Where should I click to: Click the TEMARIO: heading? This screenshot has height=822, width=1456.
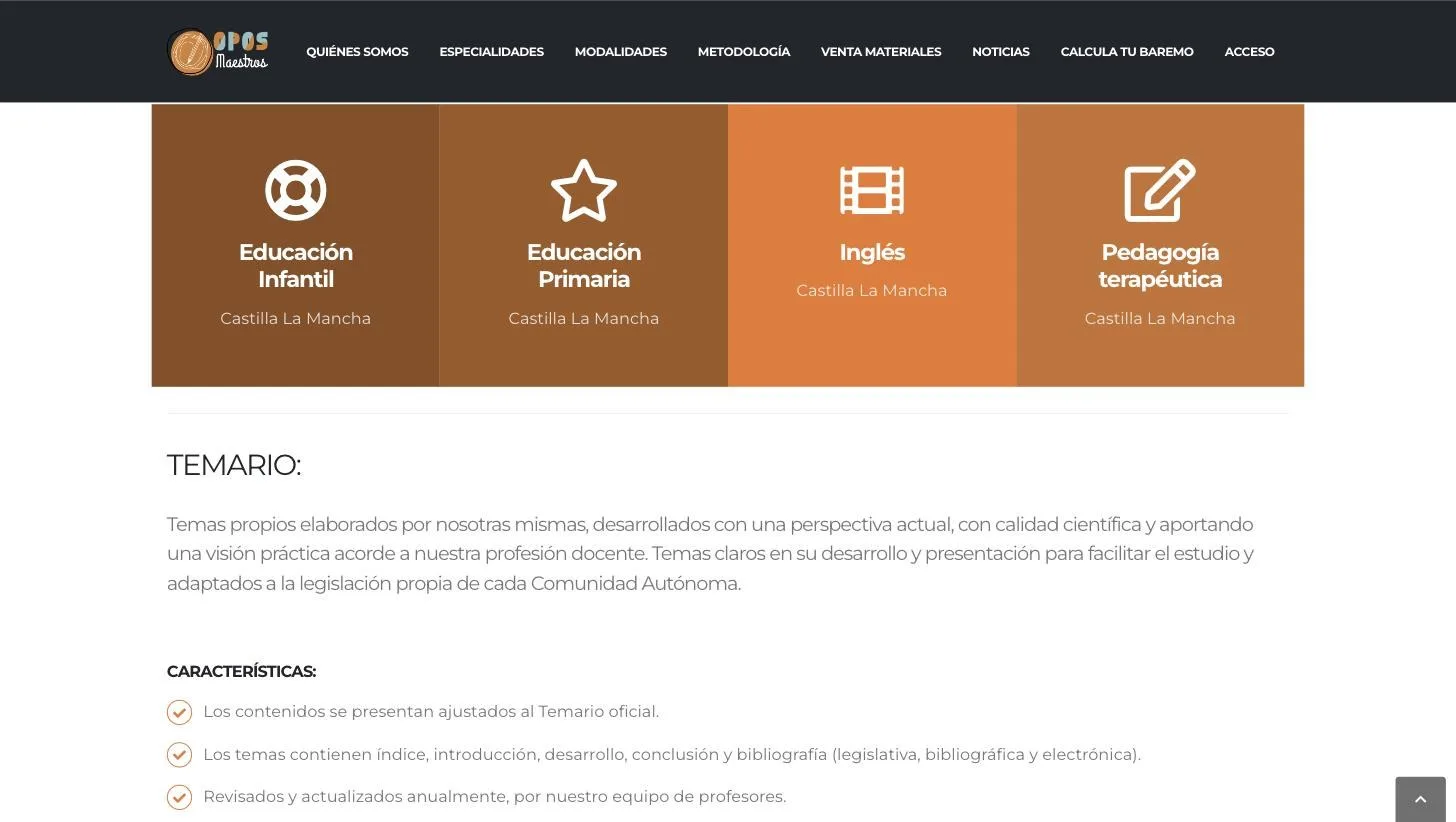tap(234, 465)
